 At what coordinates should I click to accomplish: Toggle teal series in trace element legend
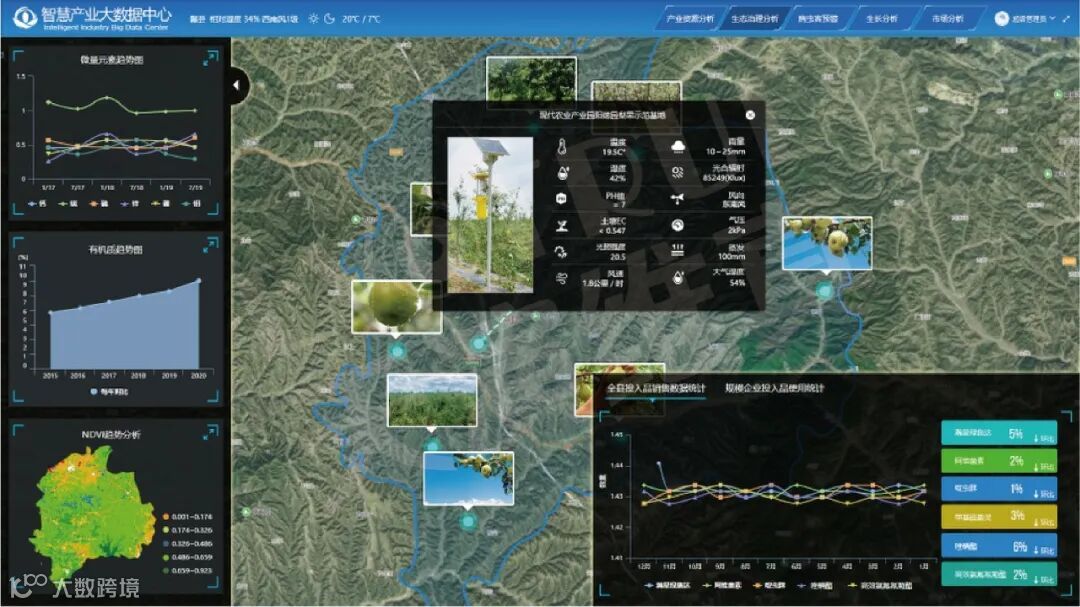(191, 203)
